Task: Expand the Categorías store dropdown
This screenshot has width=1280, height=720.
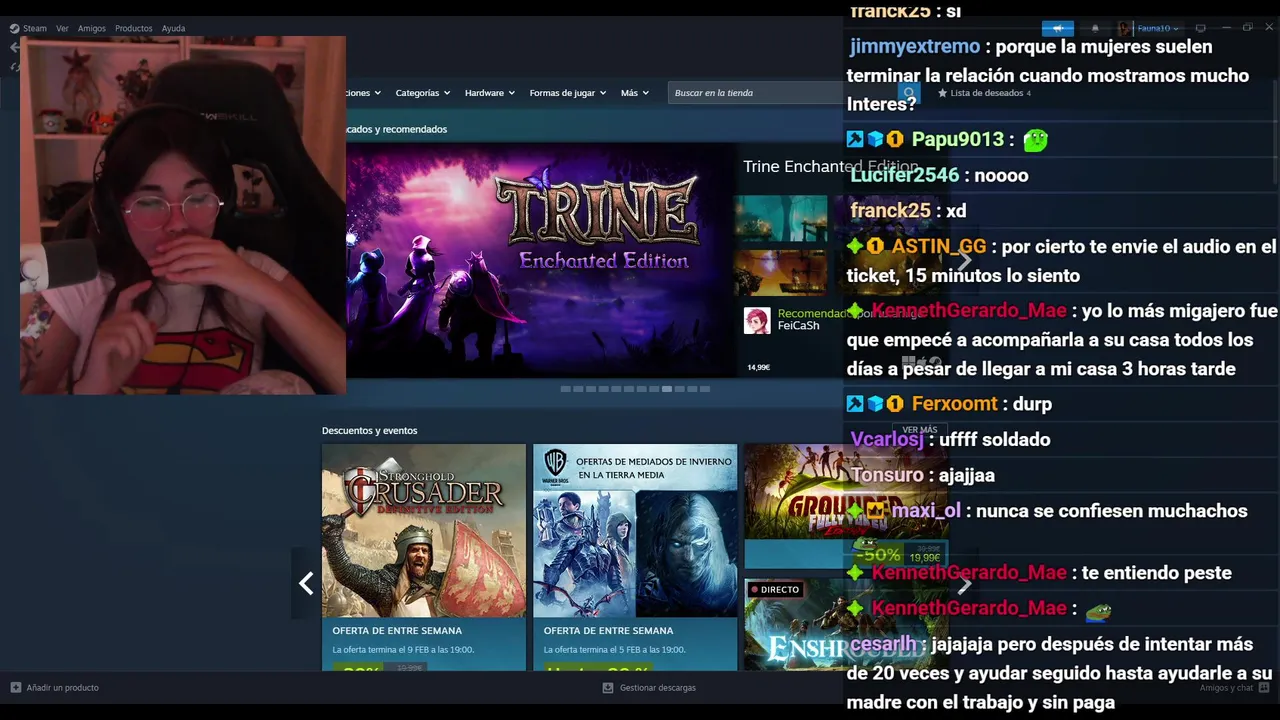Action: pos(422,93)
